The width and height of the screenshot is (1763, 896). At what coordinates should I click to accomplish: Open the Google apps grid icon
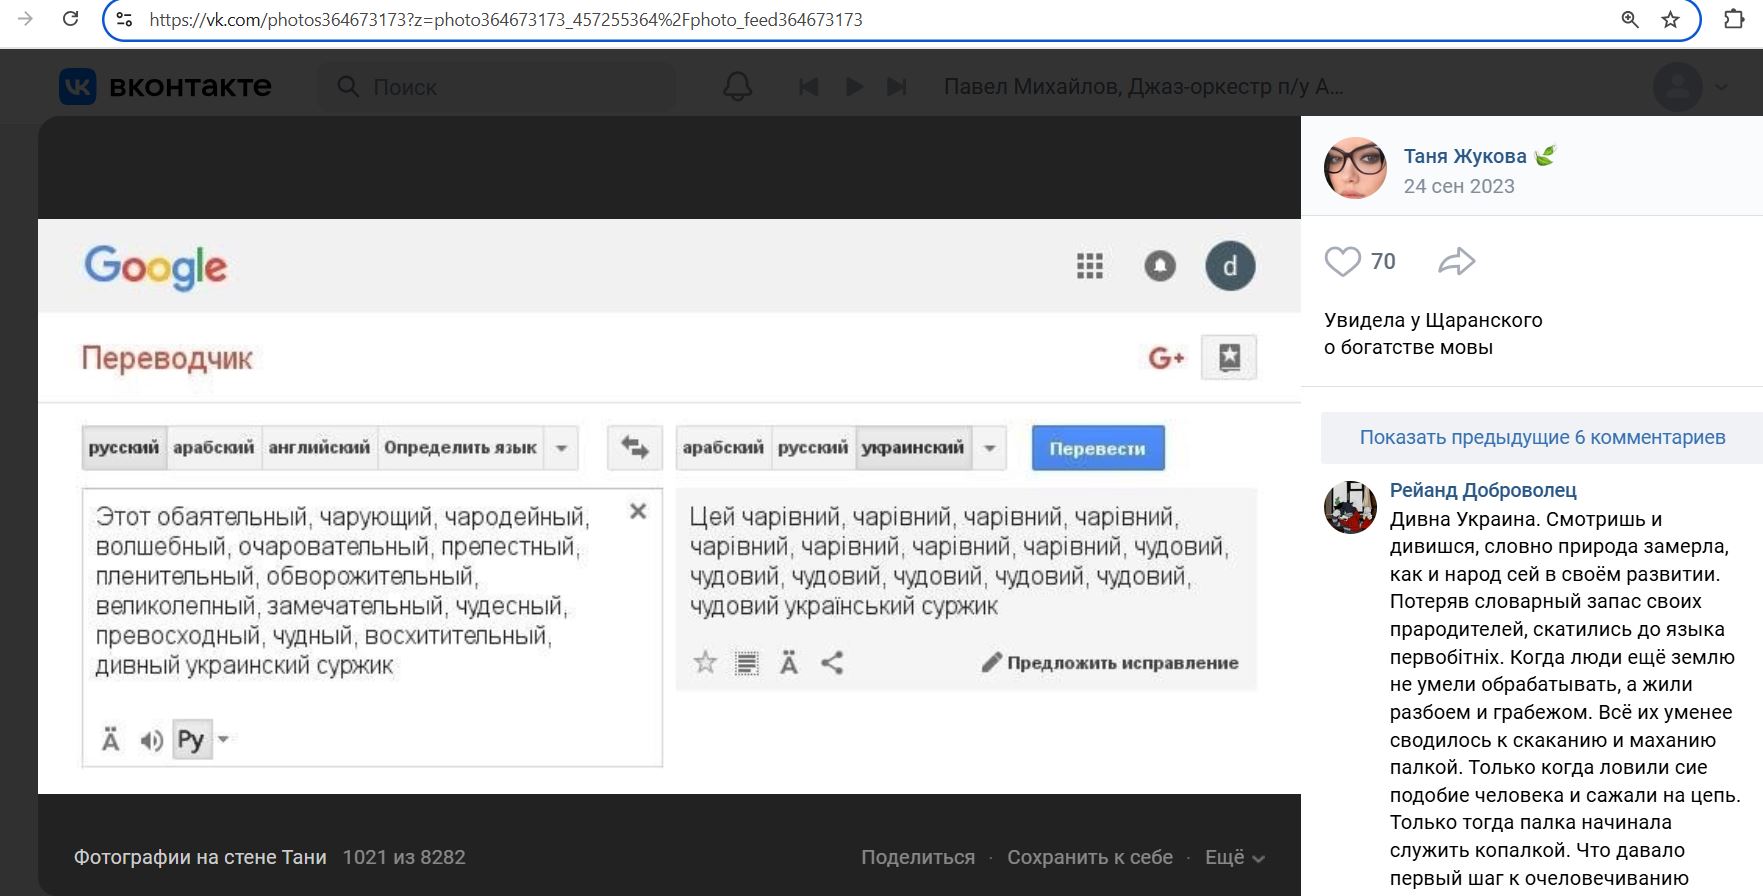[x=1090, y=266]
